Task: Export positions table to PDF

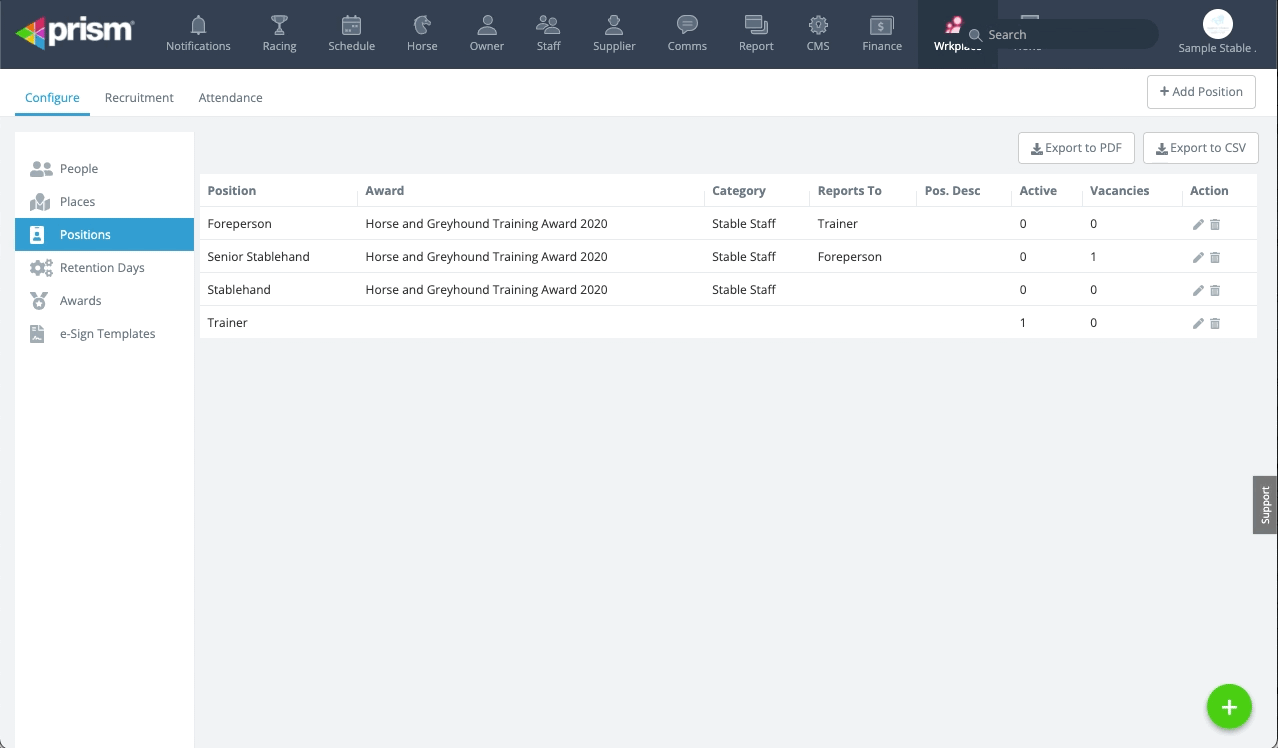Action: [1075, 148]
